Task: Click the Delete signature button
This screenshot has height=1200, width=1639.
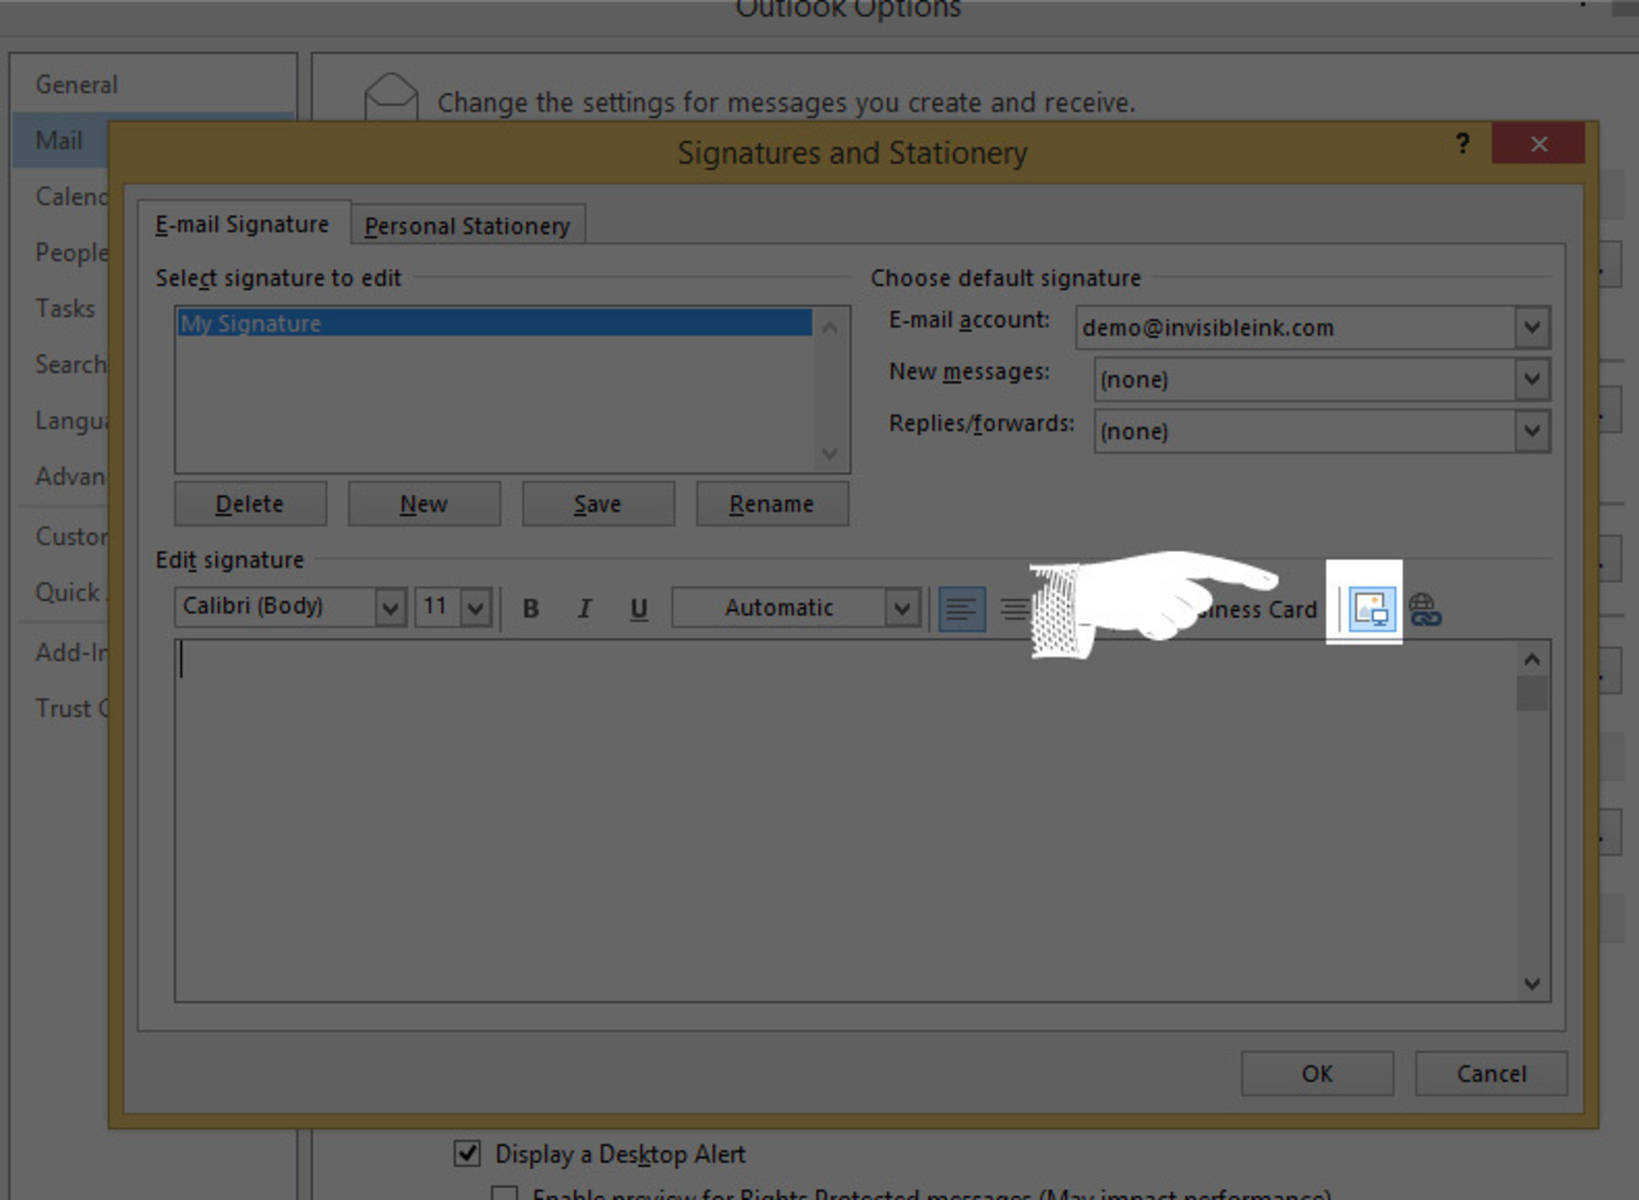Action: click(x=250, y=504)
